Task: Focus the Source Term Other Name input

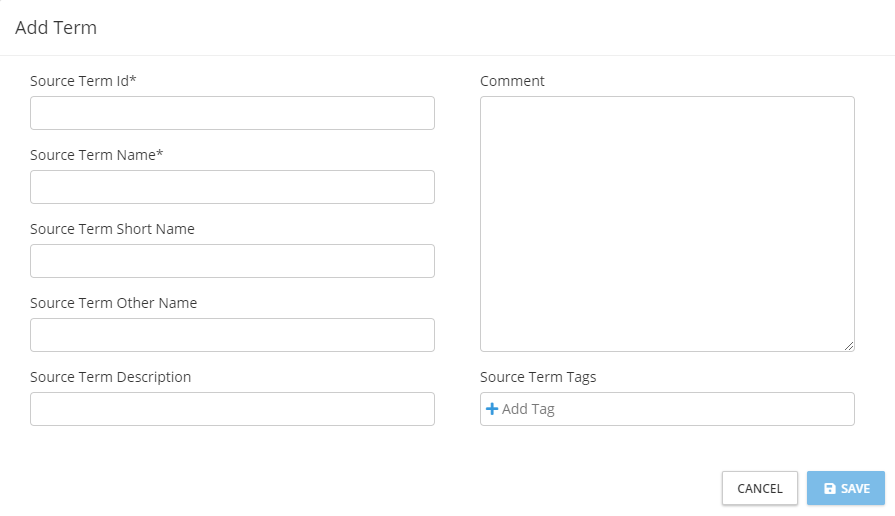Action: point(232,335)
